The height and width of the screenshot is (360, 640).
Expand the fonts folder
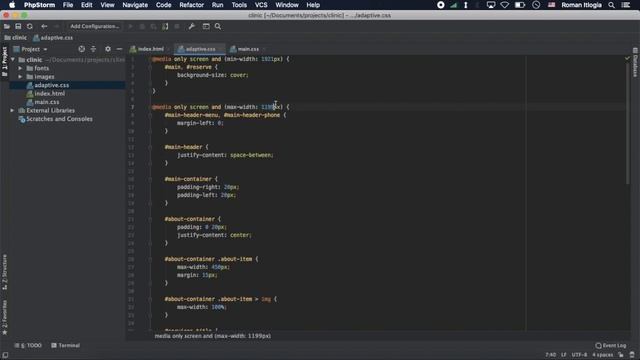[x=20, y=68]
